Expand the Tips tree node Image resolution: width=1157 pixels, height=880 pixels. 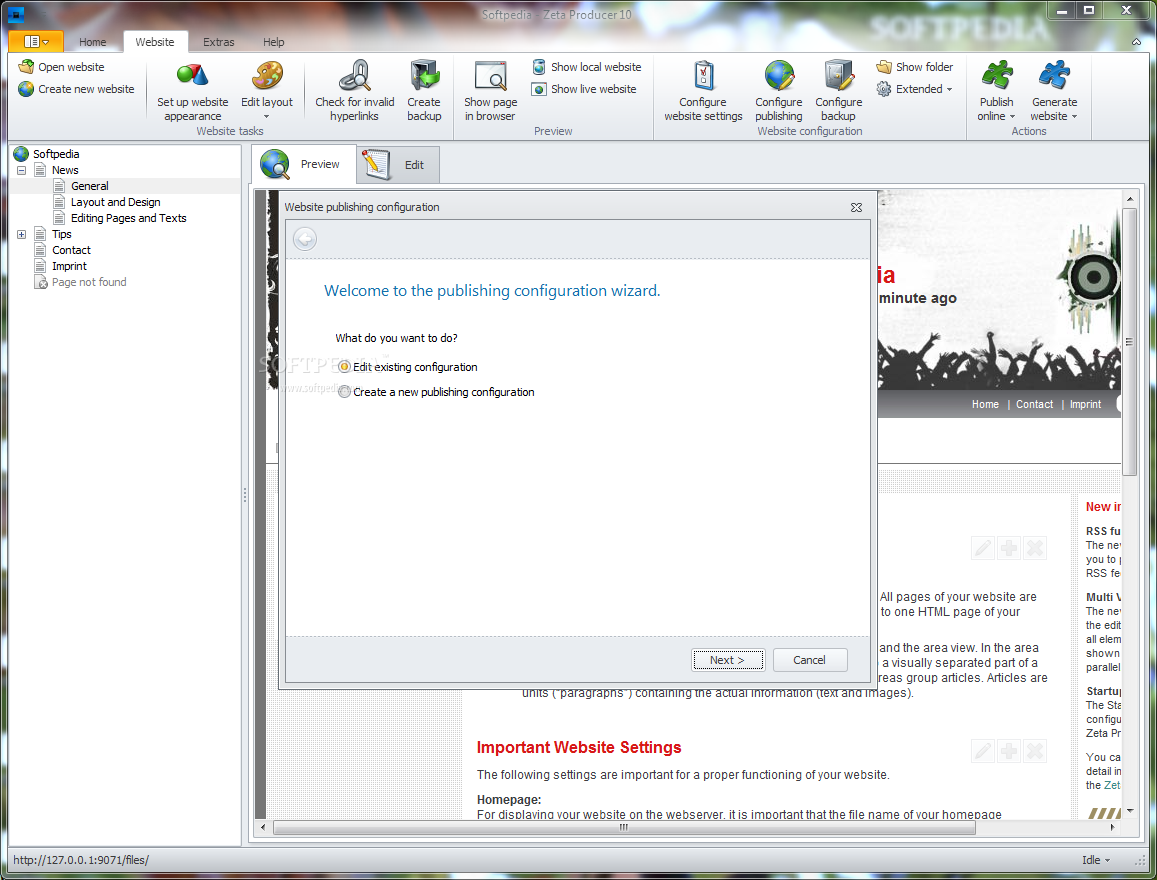coord(21,235)
